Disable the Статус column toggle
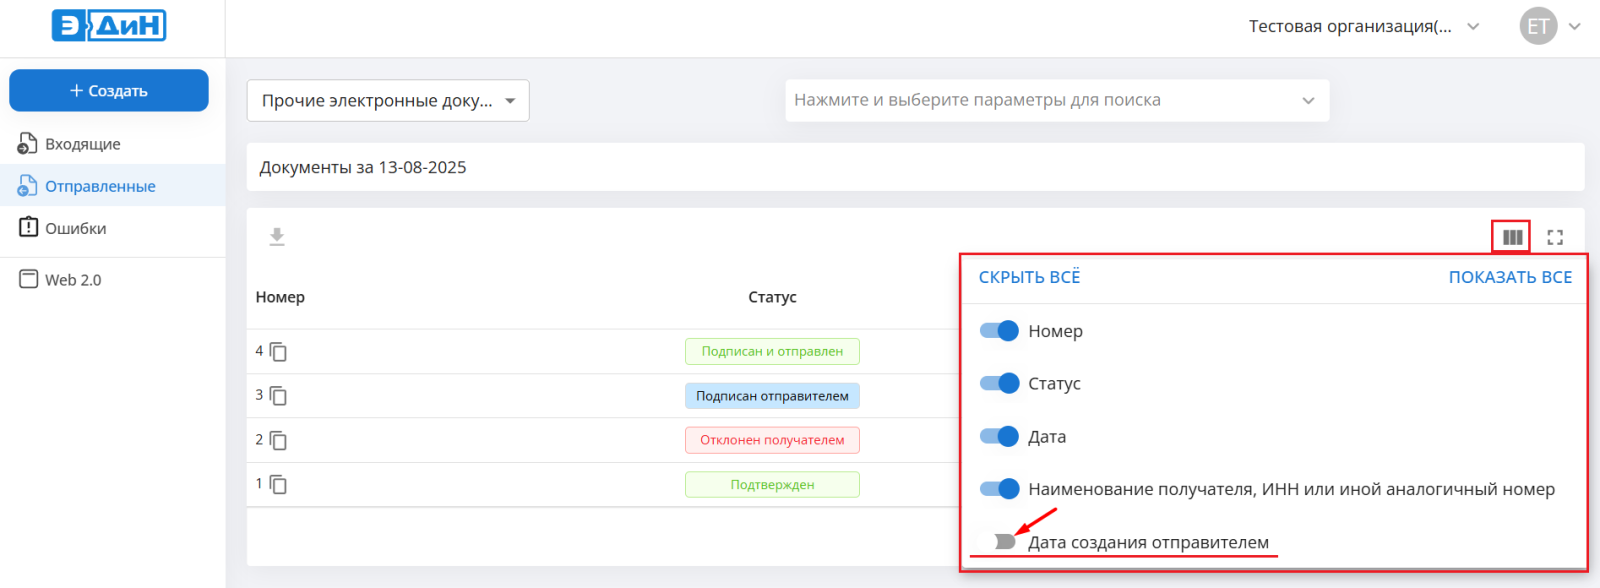The height and width of the screenshot is (588, 1600). (x=999, y=383)
